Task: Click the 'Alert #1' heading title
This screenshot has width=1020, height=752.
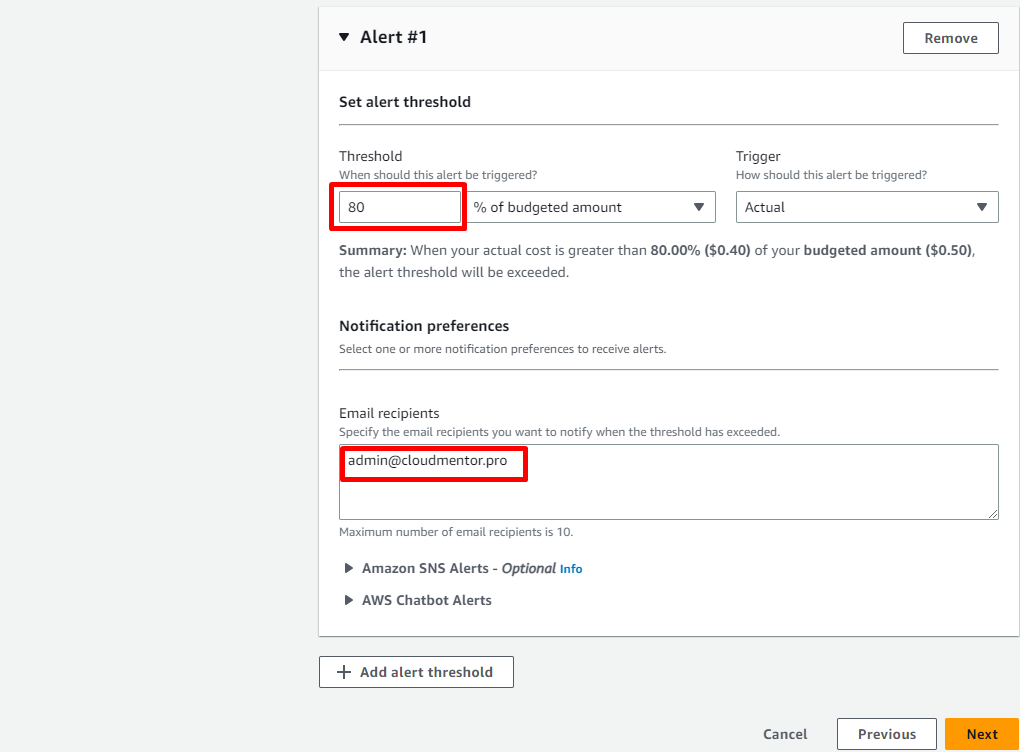Action: pyautogui.click(x=393, y=38)
